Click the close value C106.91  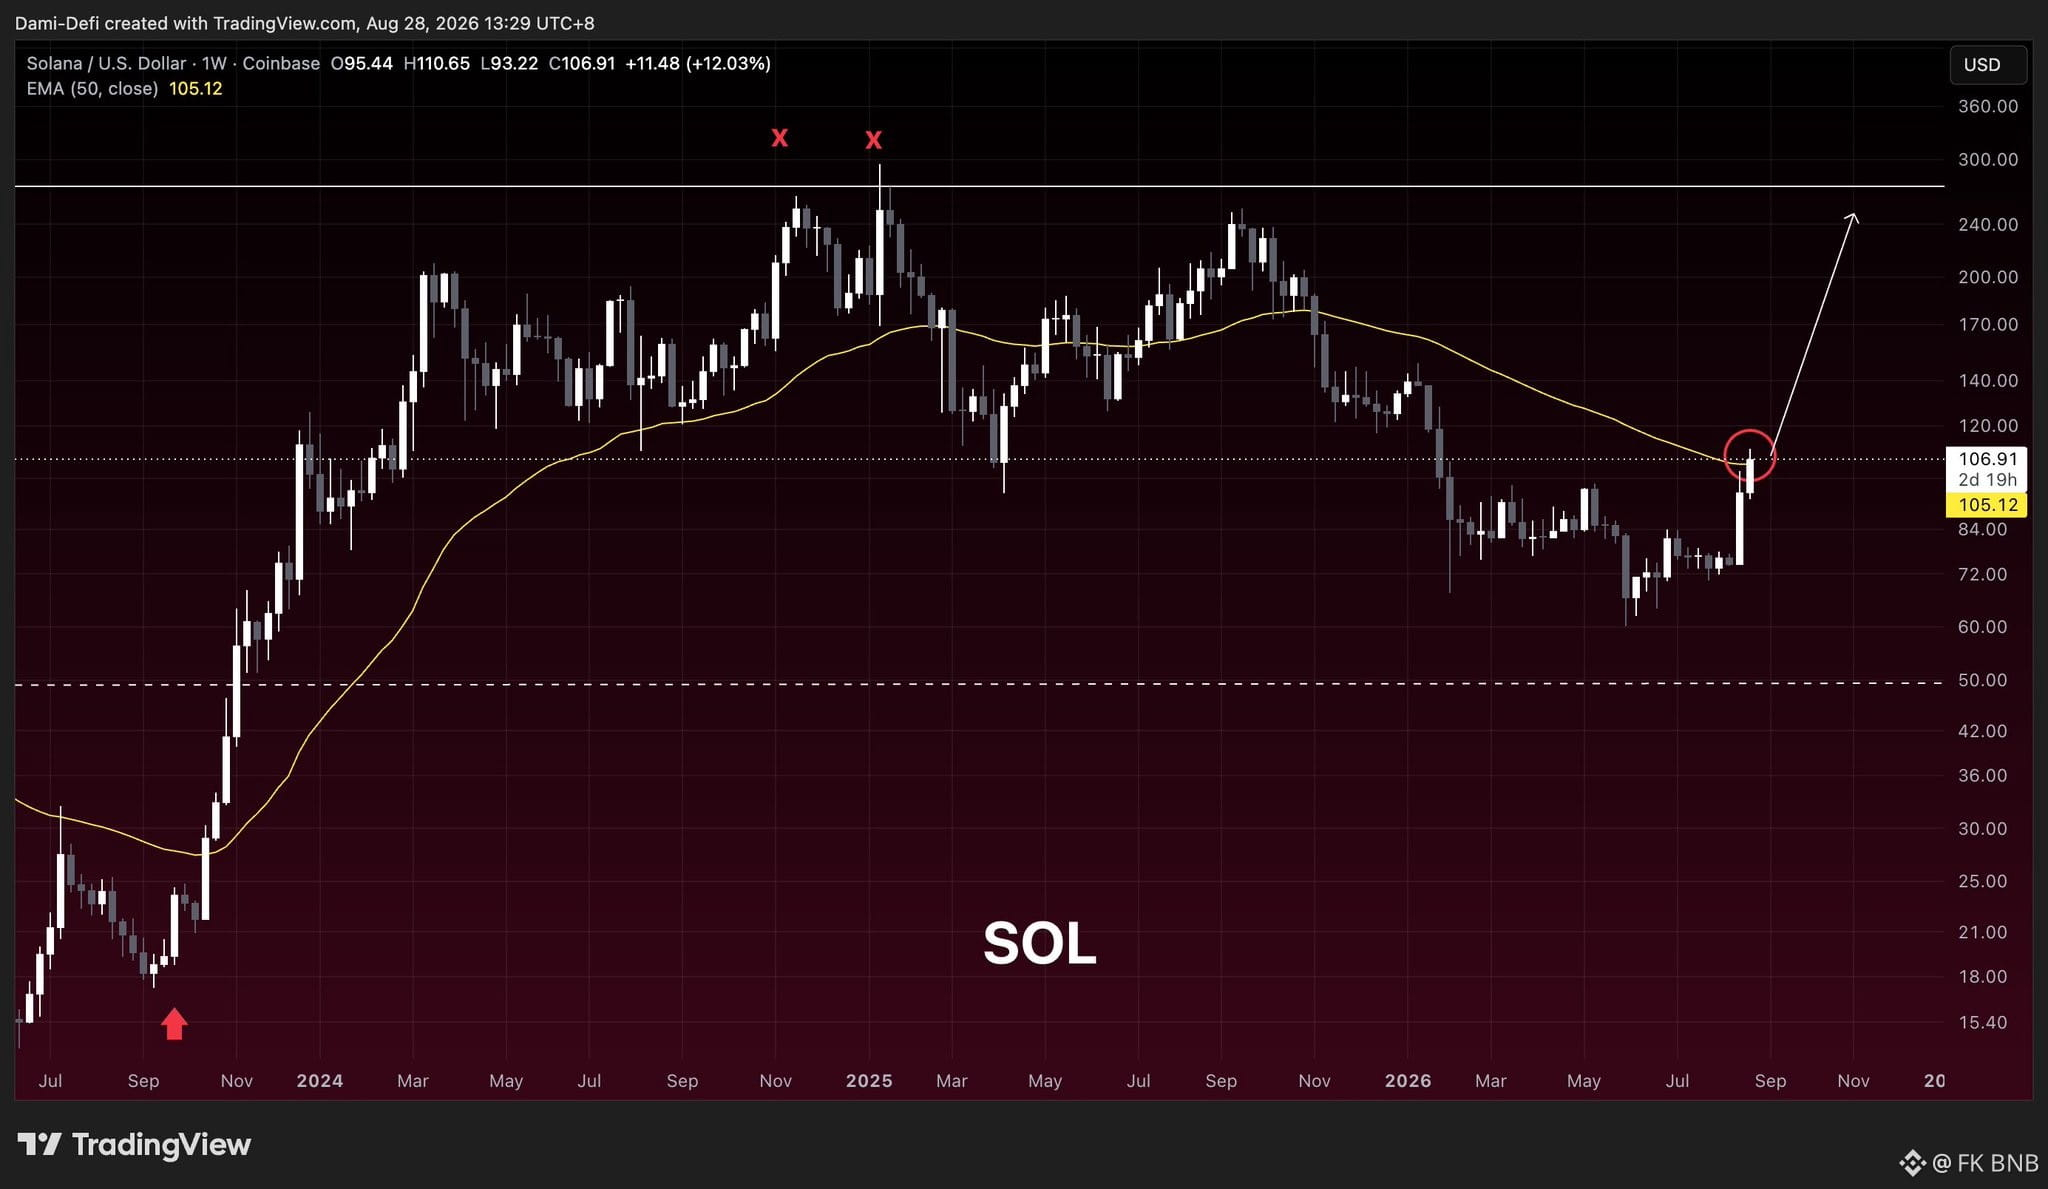tap(582, 63)
